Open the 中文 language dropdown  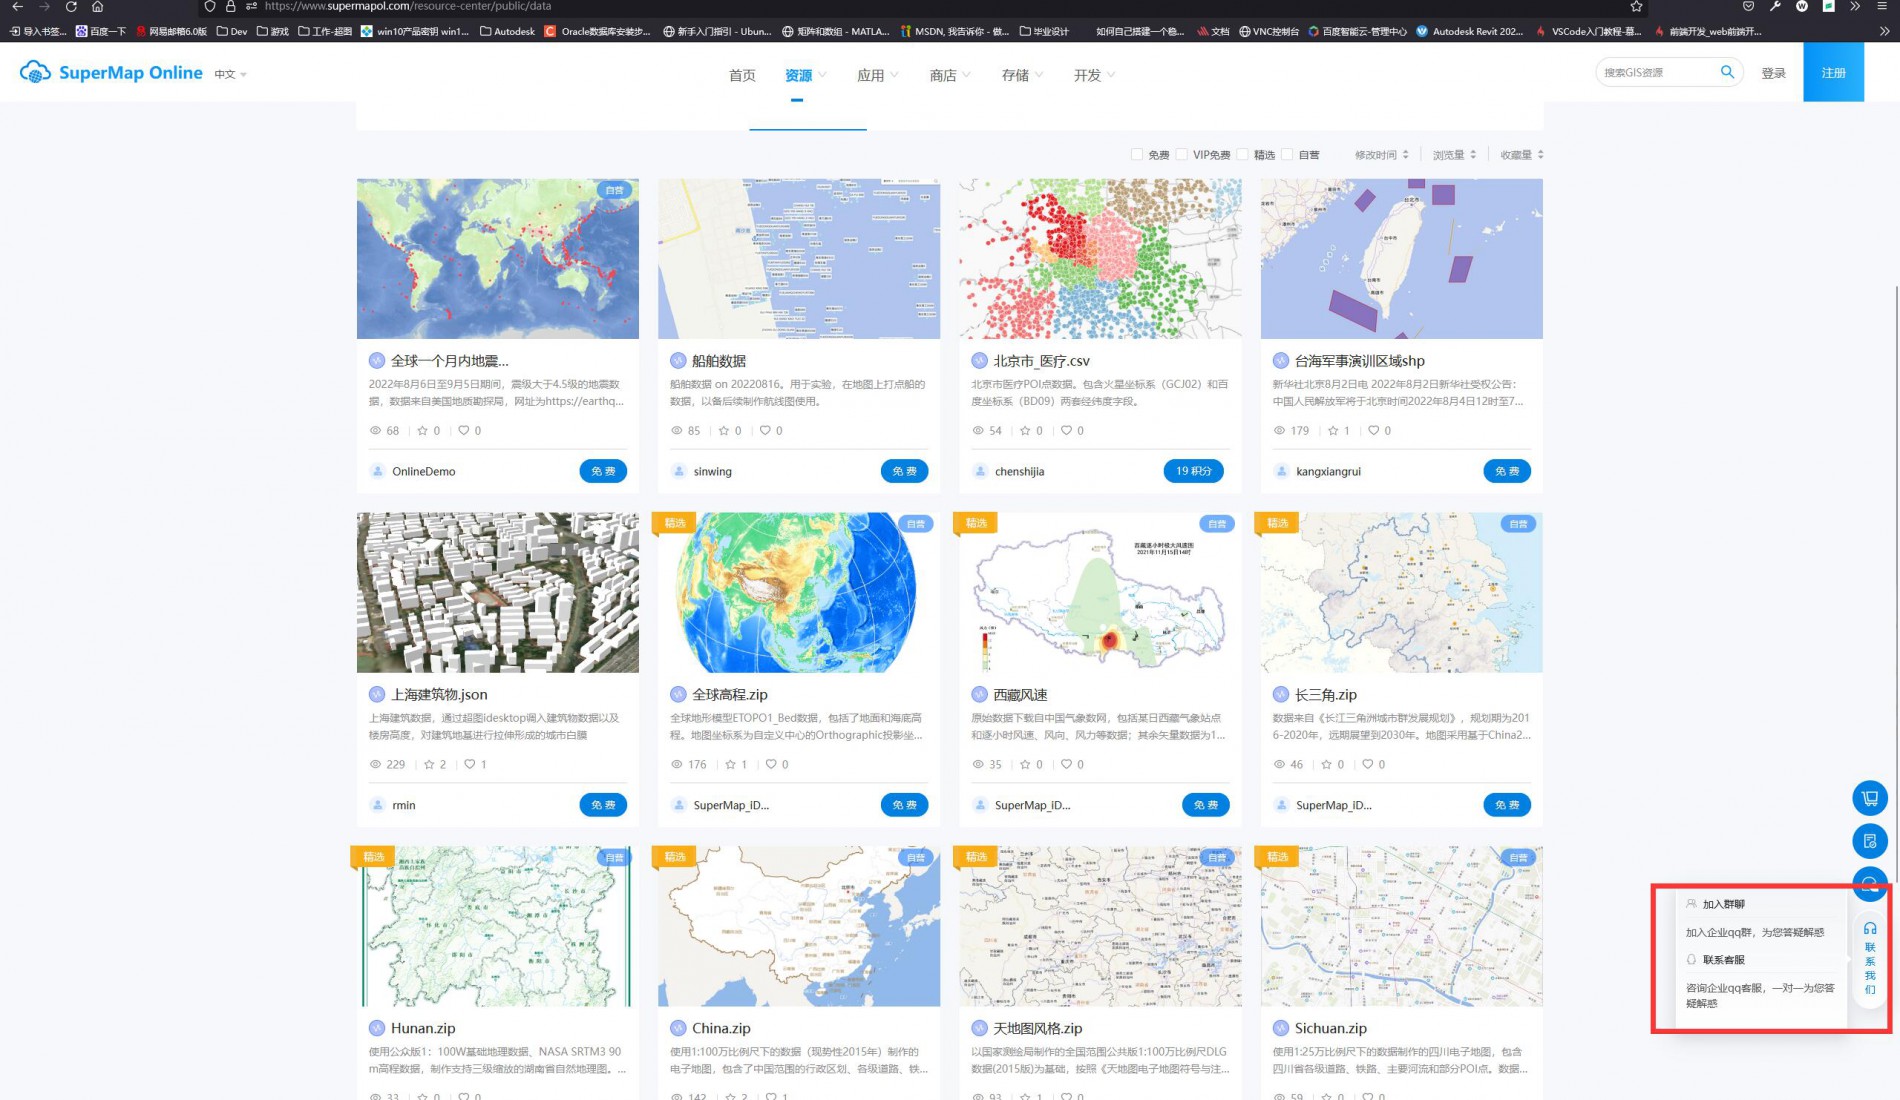click(x=230, y=74)
